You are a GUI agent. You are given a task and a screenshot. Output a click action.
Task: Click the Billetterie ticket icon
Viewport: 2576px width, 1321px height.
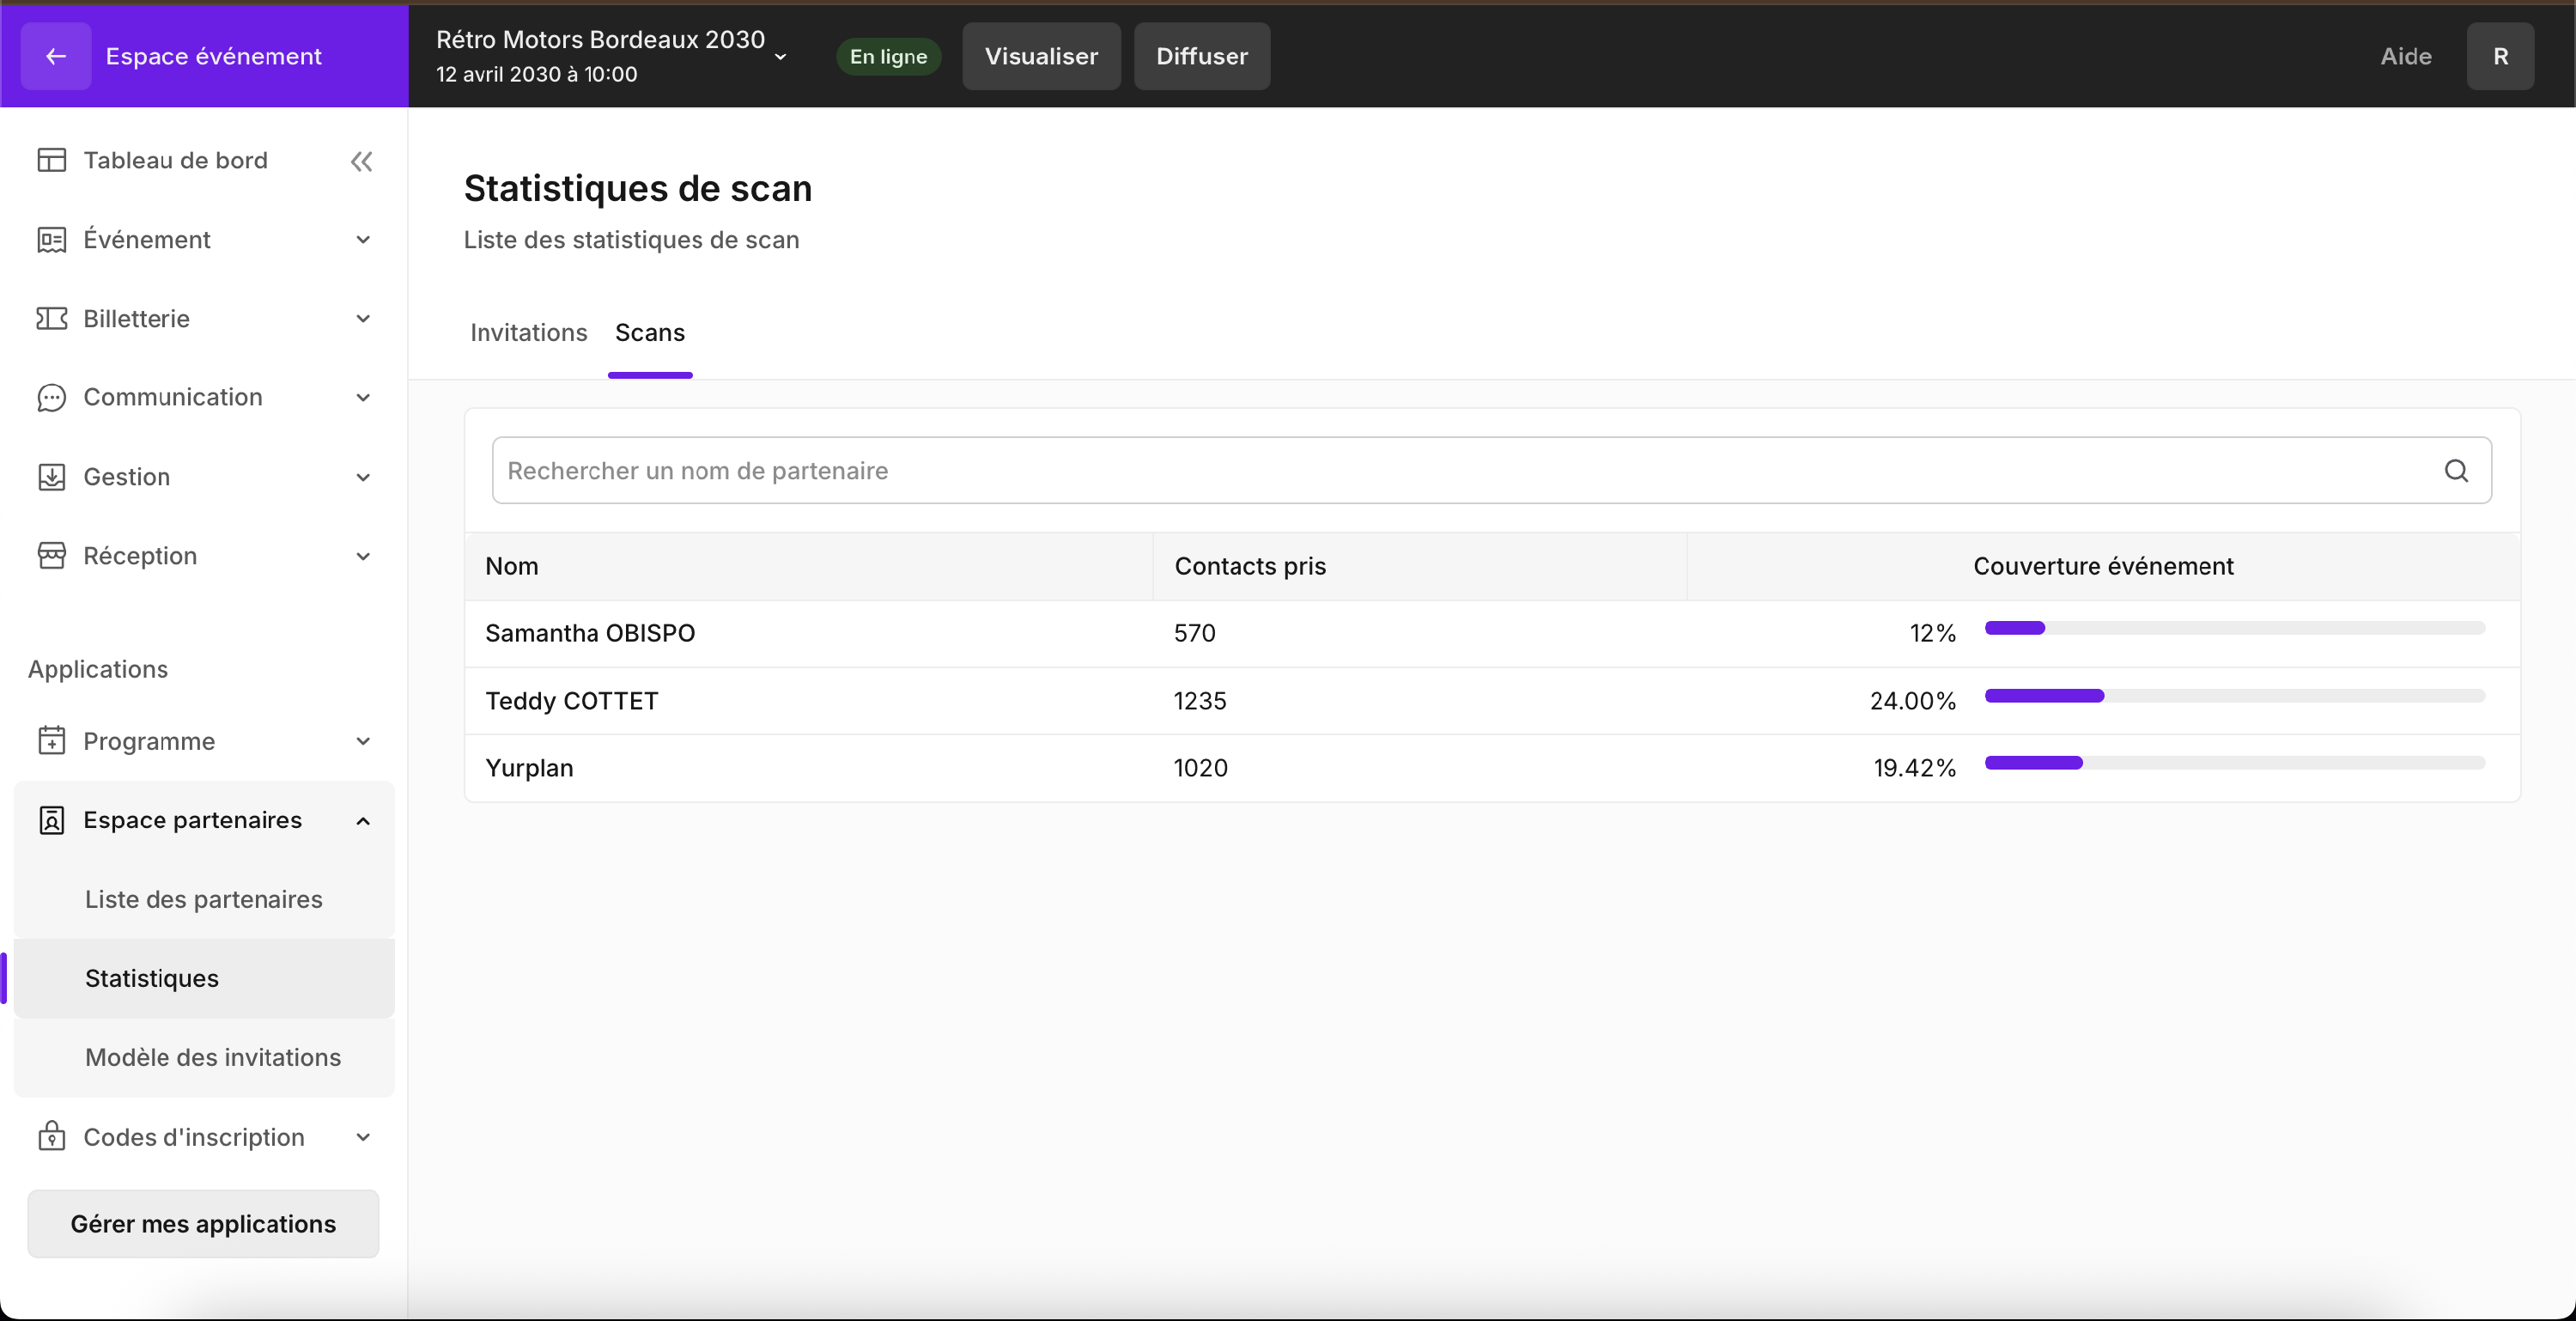click(51, 318)
